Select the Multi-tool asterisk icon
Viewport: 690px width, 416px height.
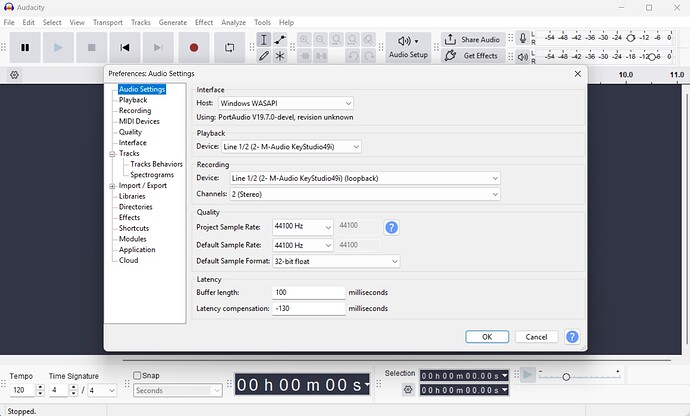[280, 56]
